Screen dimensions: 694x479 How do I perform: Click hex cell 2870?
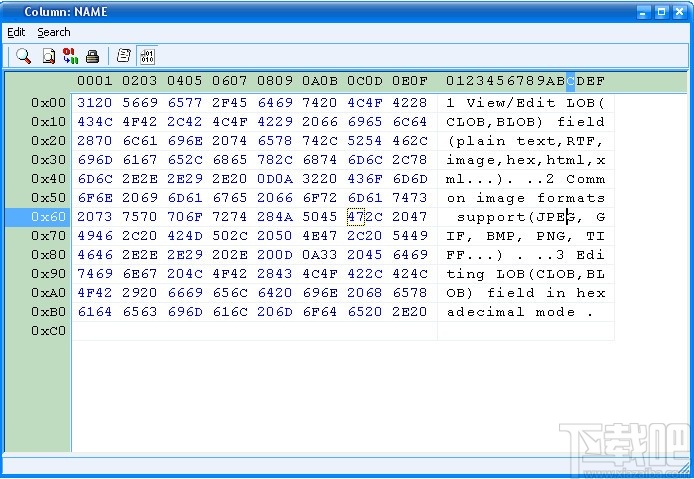pos(94,141)
